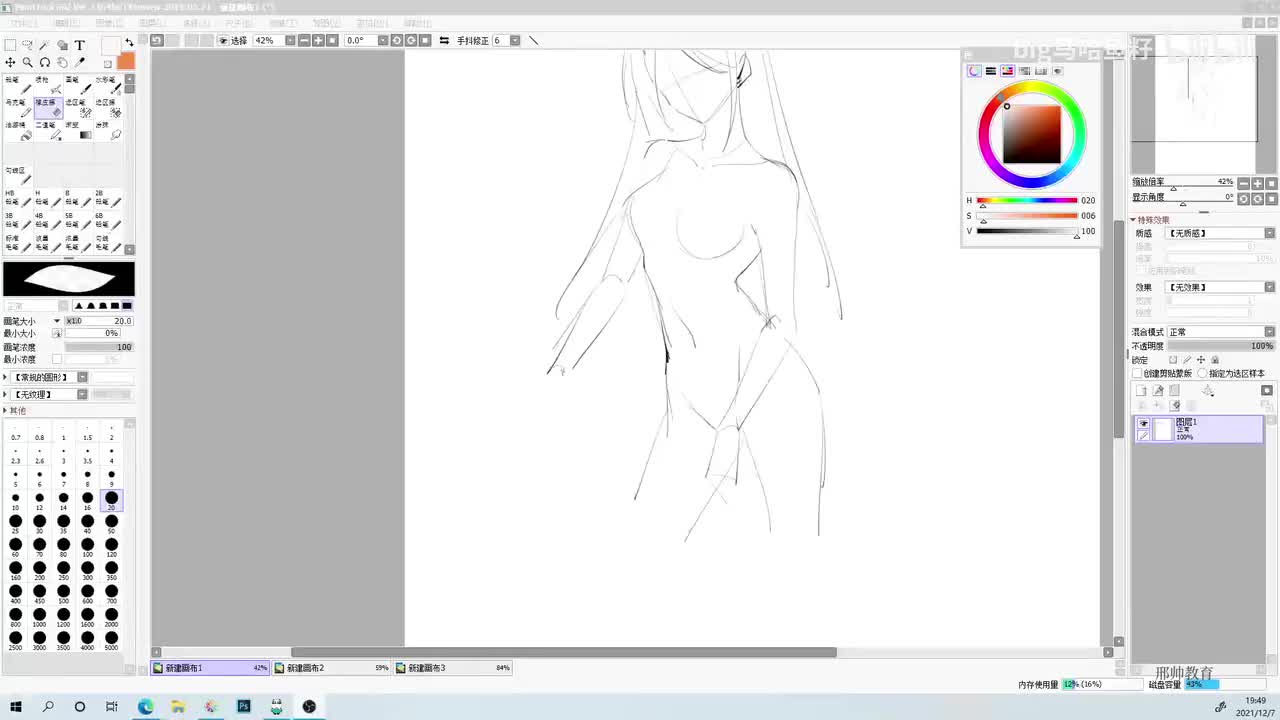Zoom in canvas with toolbar plus button
This screenshot has height=720, width=1280.
318,40
